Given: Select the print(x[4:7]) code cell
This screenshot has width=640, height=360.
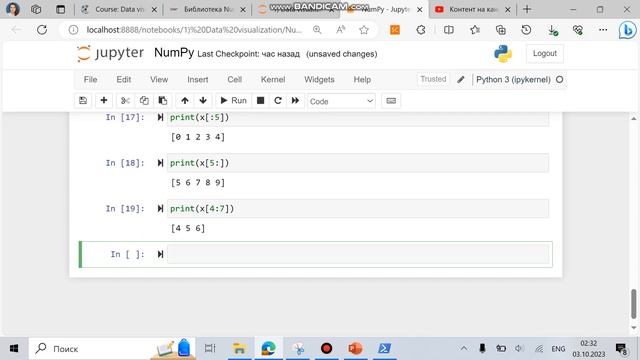Looking at the screenshot, I should 358,209.
